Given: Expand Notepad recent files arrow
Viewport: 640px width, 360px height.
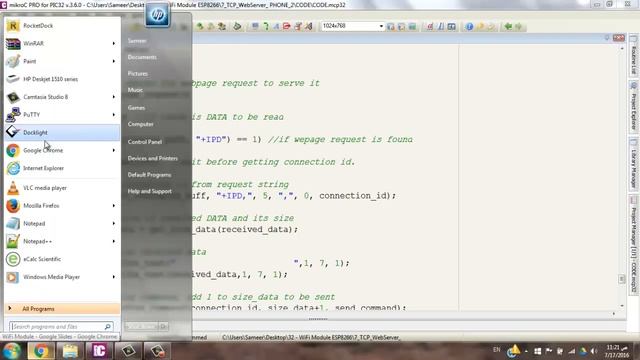Looking at the screenshot, I should pyautogui.click(x=114, y=223).
